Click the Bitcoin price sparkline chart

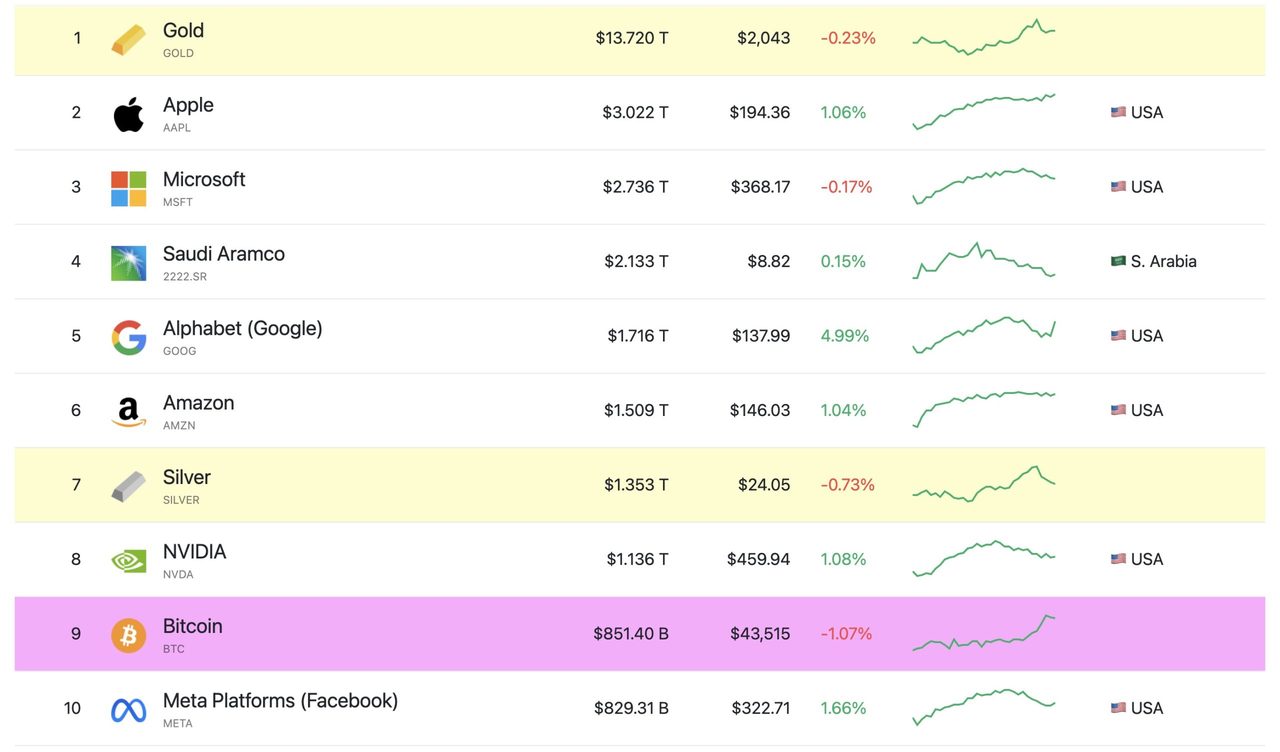pyautogui.click(x=984, y=633)
